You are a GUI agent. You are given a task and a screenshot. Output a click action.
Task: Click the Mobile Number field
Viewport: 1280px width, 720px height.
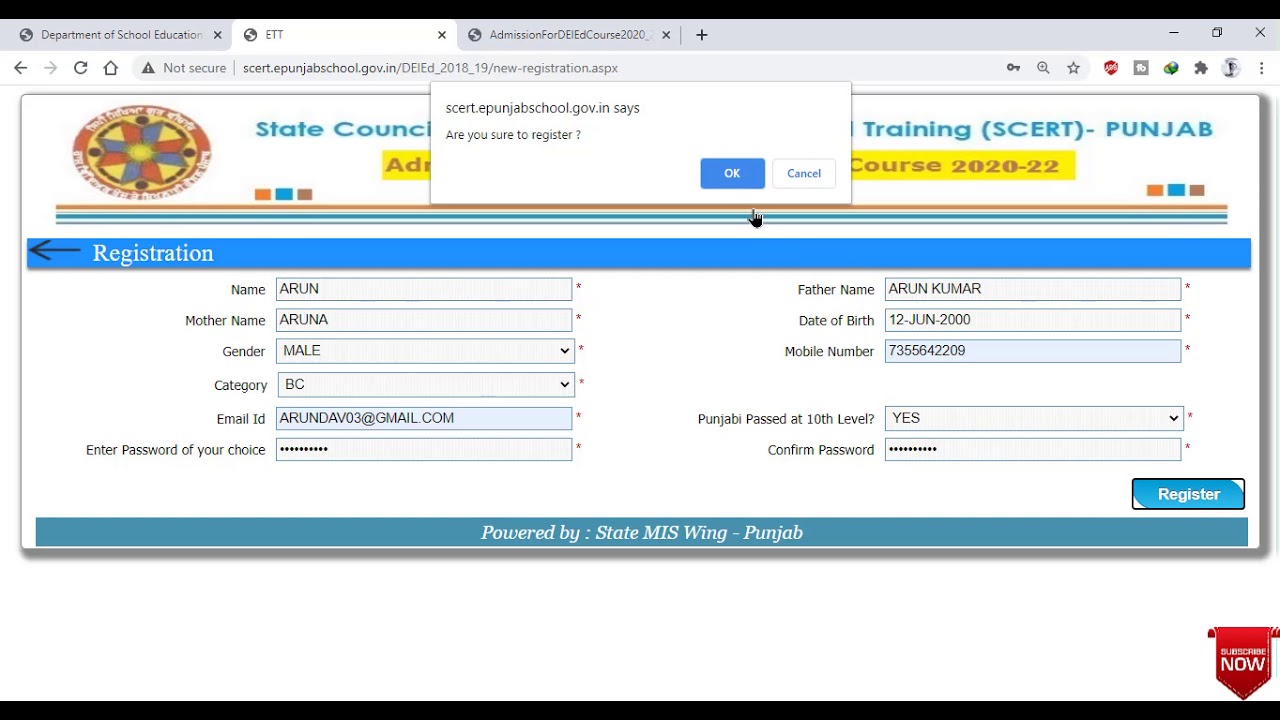[x=1033, y=351]
